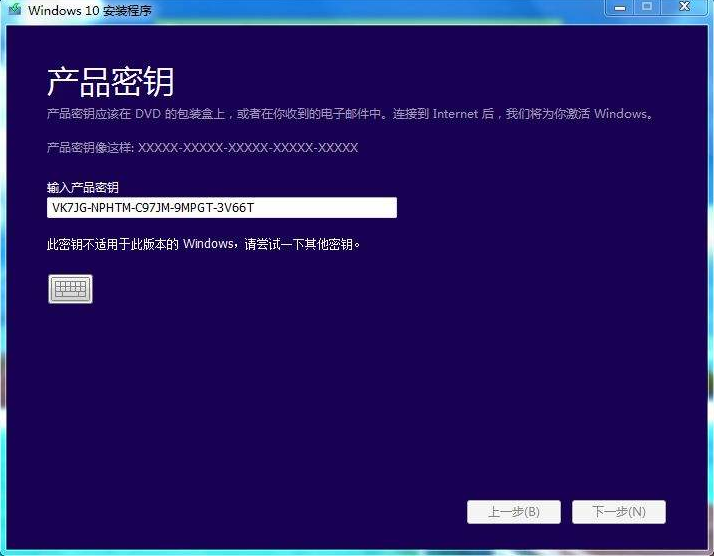
Task: Close the Windows 10 安装程序 window
Action: point(684,8)
